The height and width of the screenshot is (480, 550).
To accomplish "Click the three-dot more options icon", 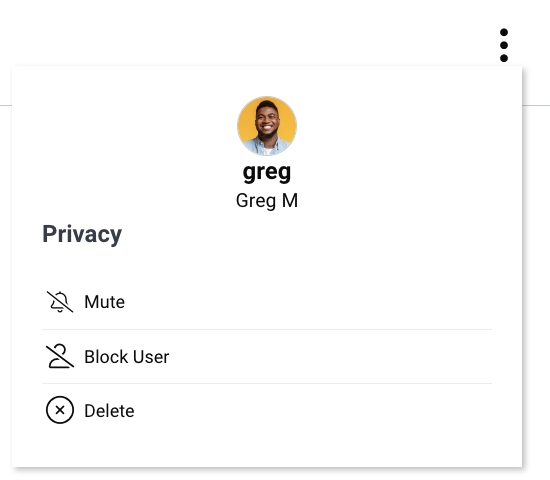I will (x=504, y=45).
